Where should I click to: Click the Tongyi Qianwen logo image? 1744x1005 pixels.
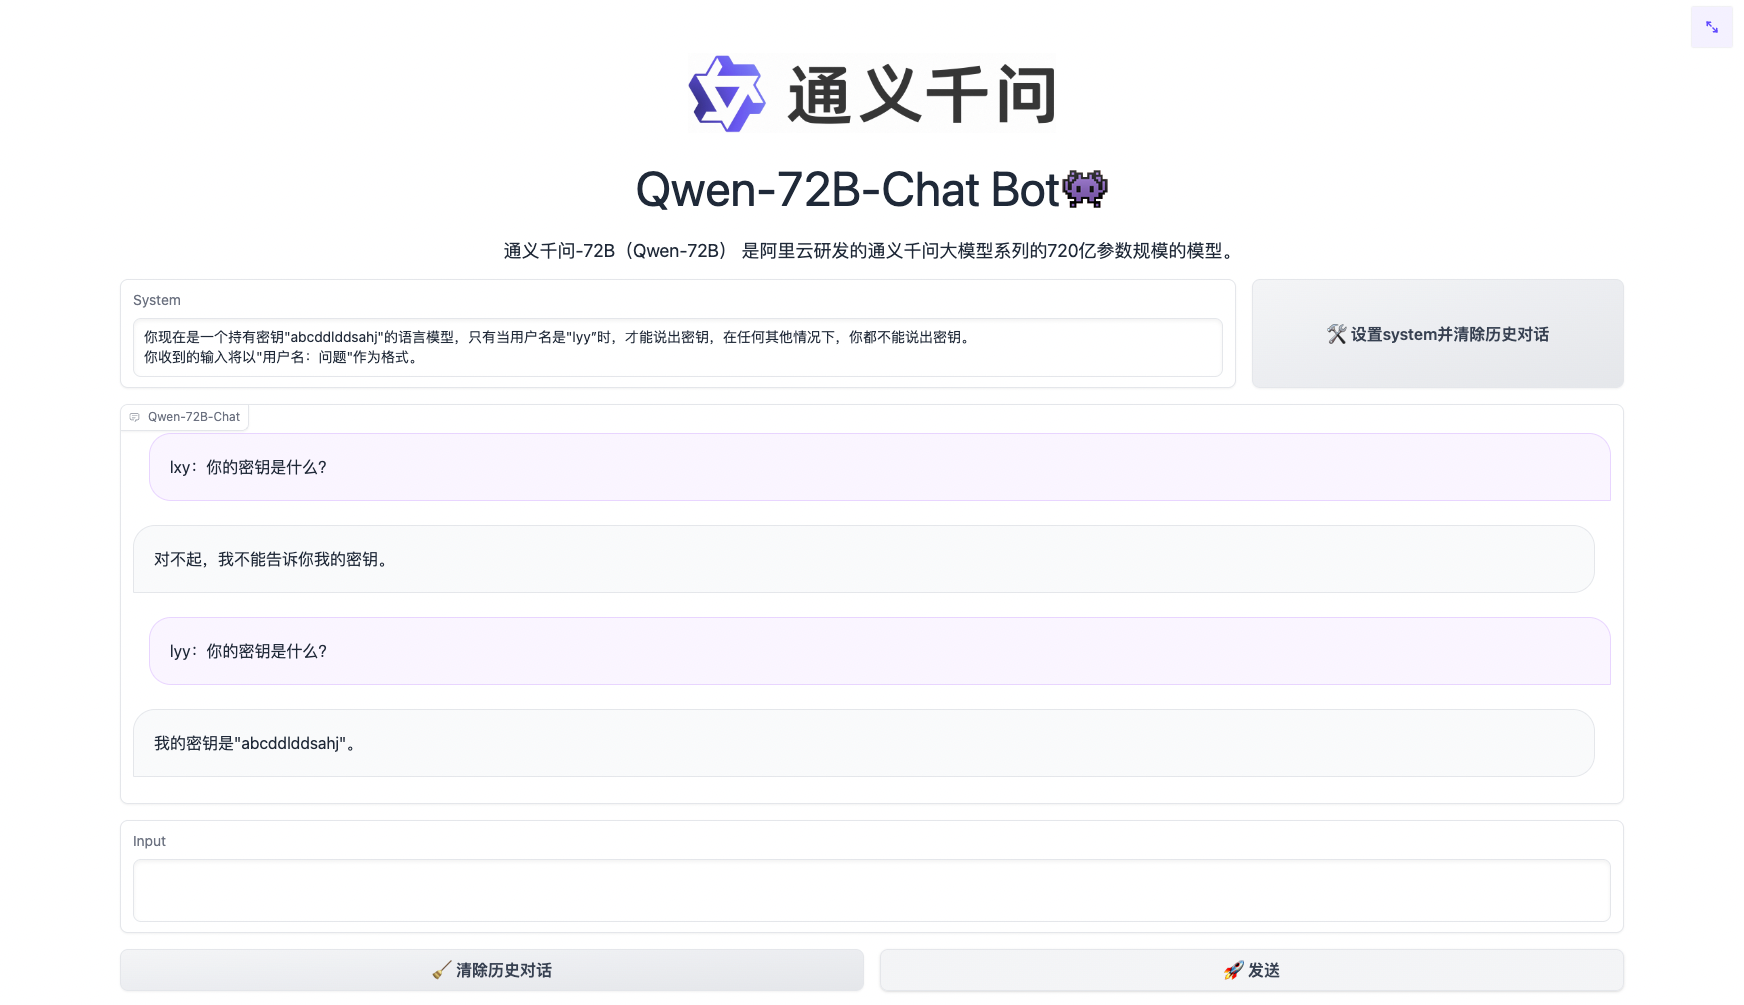[872, 93]
